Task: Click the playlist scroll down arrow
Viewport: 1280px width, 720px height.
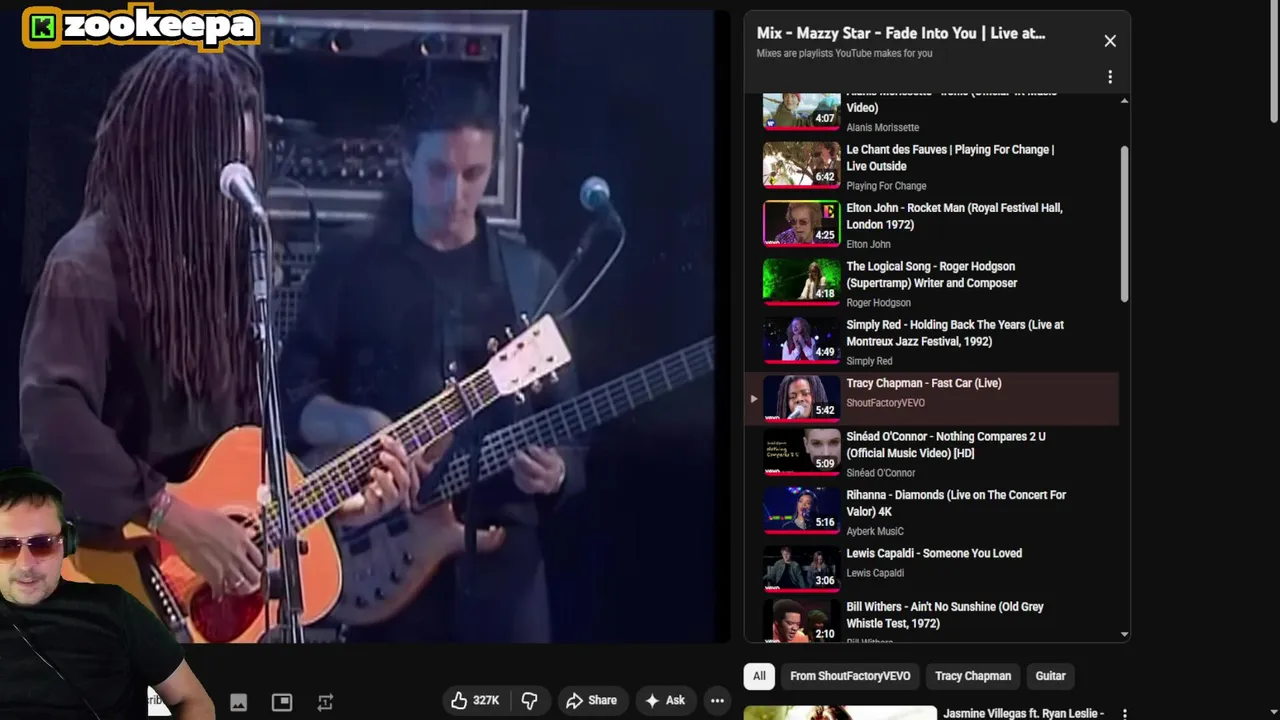Action: 1124,634
